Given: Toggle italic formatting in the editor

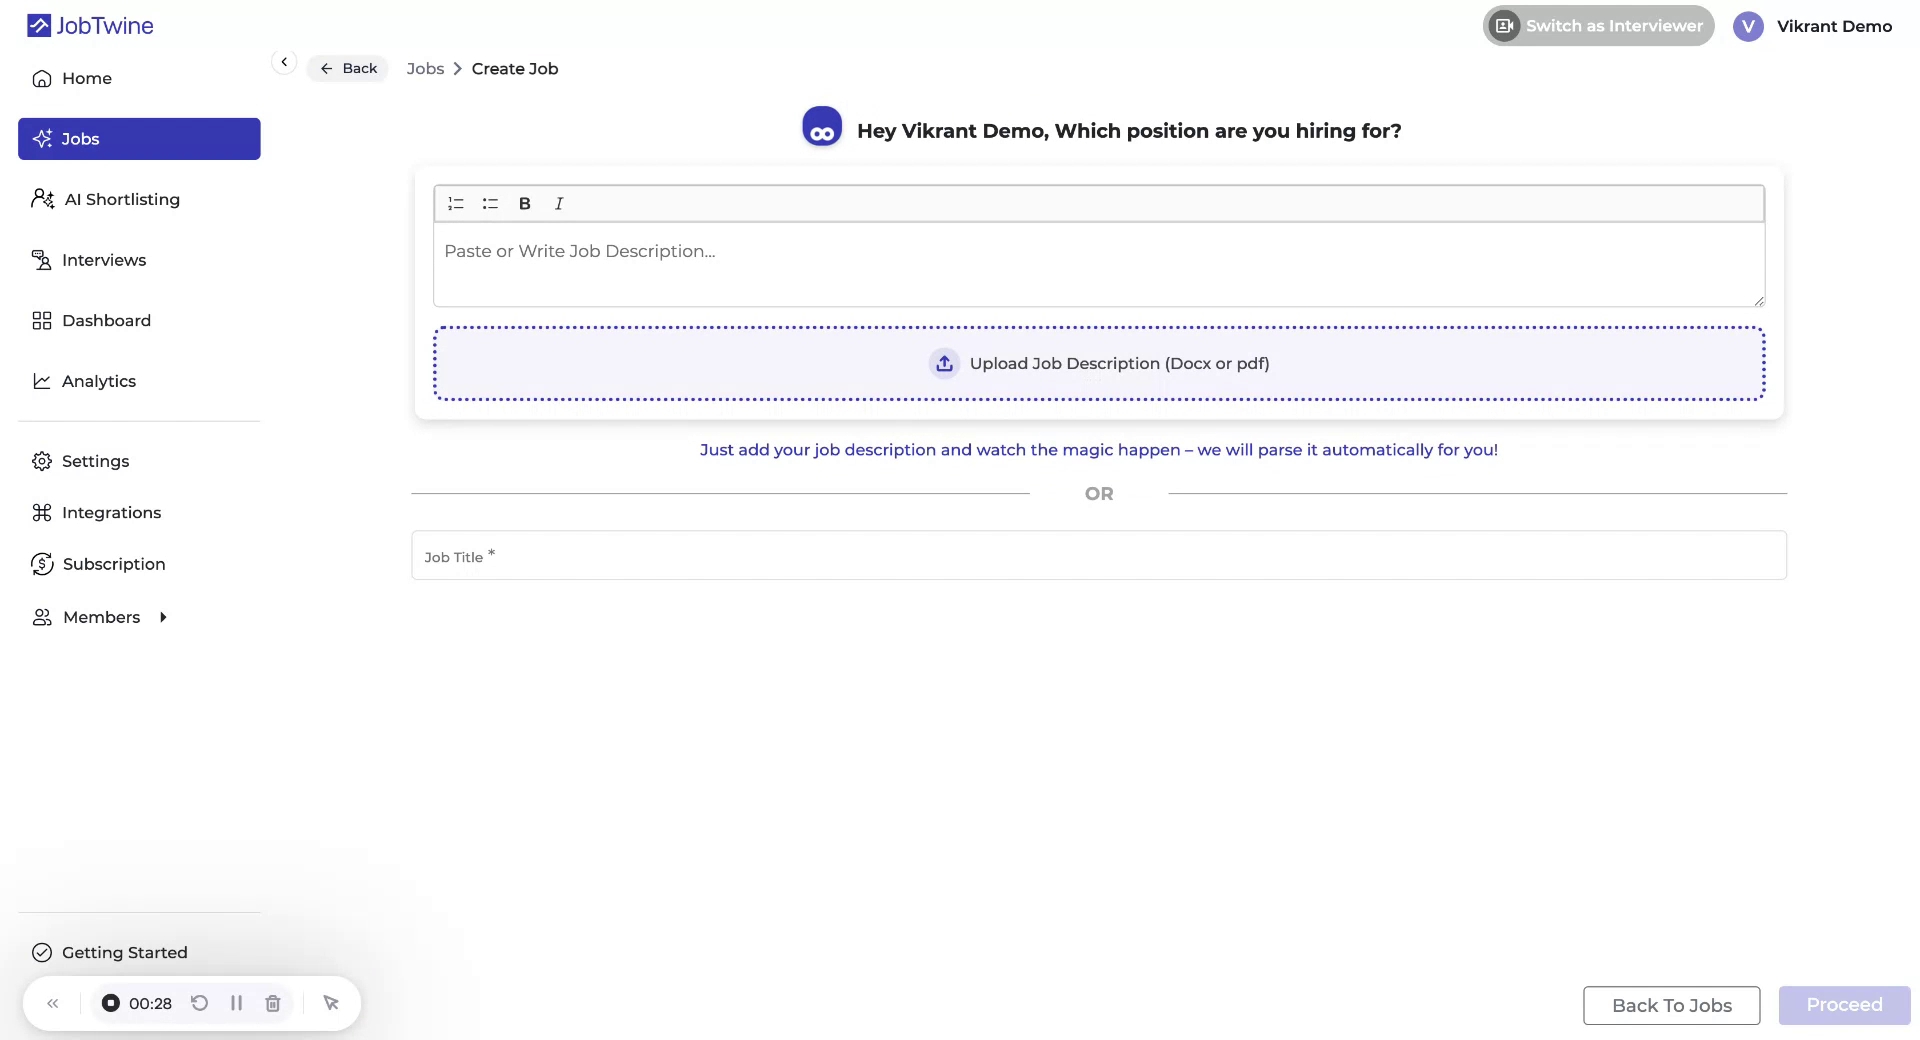Looking at the screenshot, I should point(558,203).
